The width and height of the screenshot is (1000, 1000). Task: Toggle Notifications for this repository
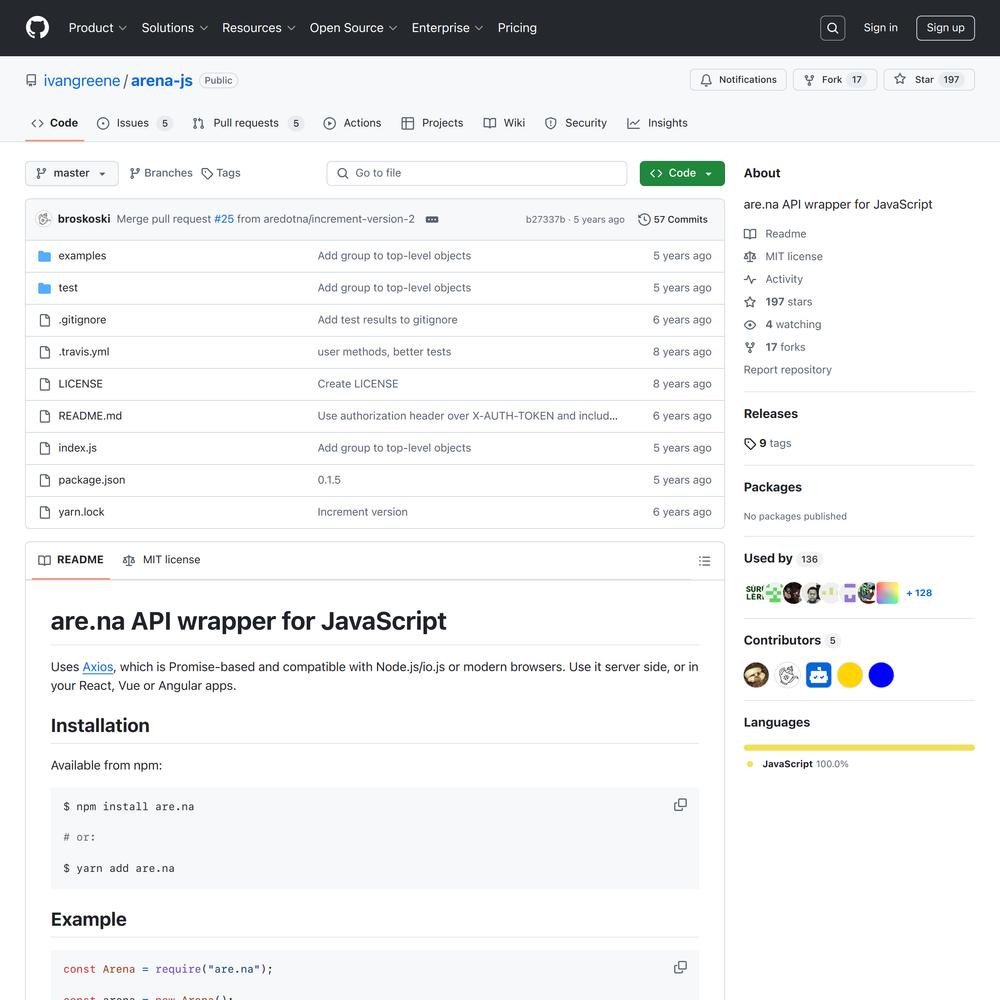click(x=738, y=80)
